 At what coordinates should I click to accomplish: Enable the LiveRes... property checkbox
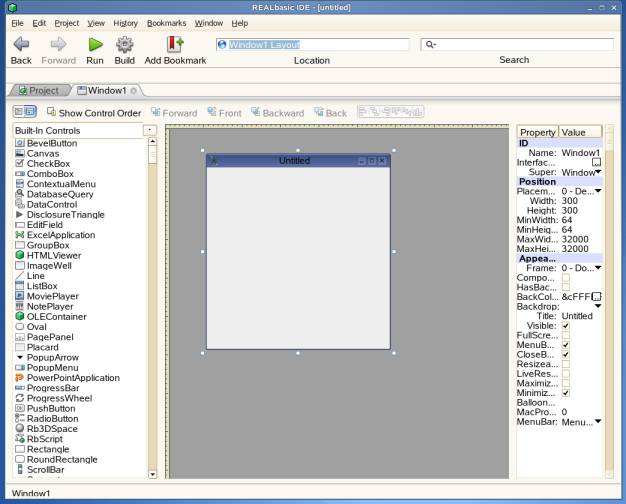click(566, 374)
